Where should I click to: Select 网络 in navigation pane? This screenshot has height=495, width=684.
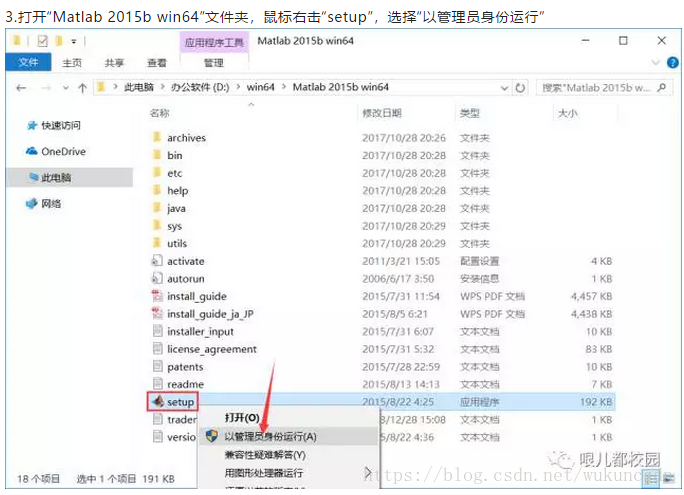[x=51, y=203]
